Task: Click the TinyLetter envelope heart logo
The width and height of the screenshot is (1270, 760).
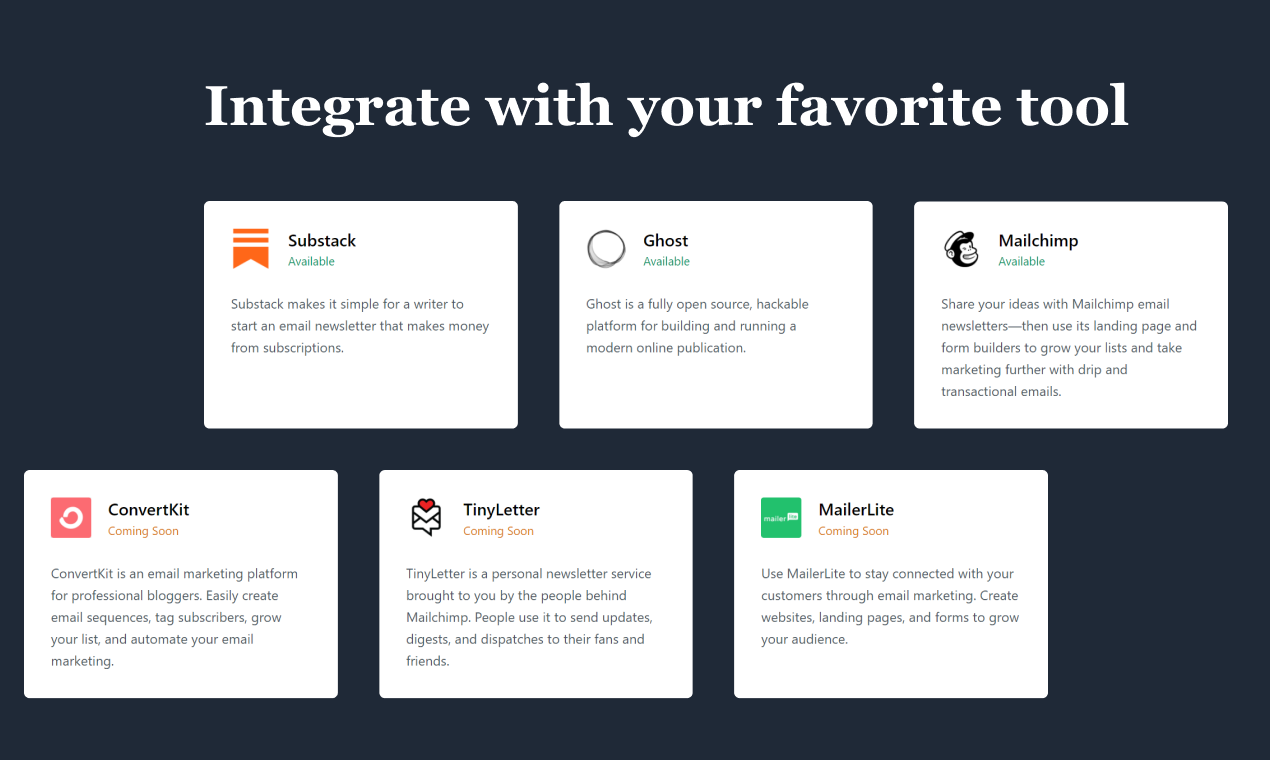Action: (x=426, y=518)
